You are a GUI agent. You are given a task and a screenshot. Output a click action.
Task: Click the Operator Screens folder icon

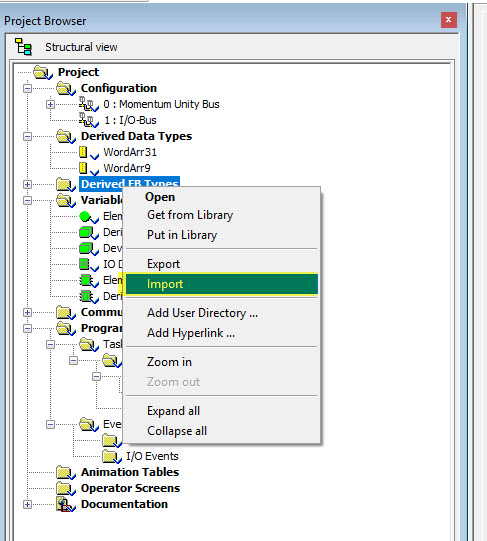click(x=66, y=488)
